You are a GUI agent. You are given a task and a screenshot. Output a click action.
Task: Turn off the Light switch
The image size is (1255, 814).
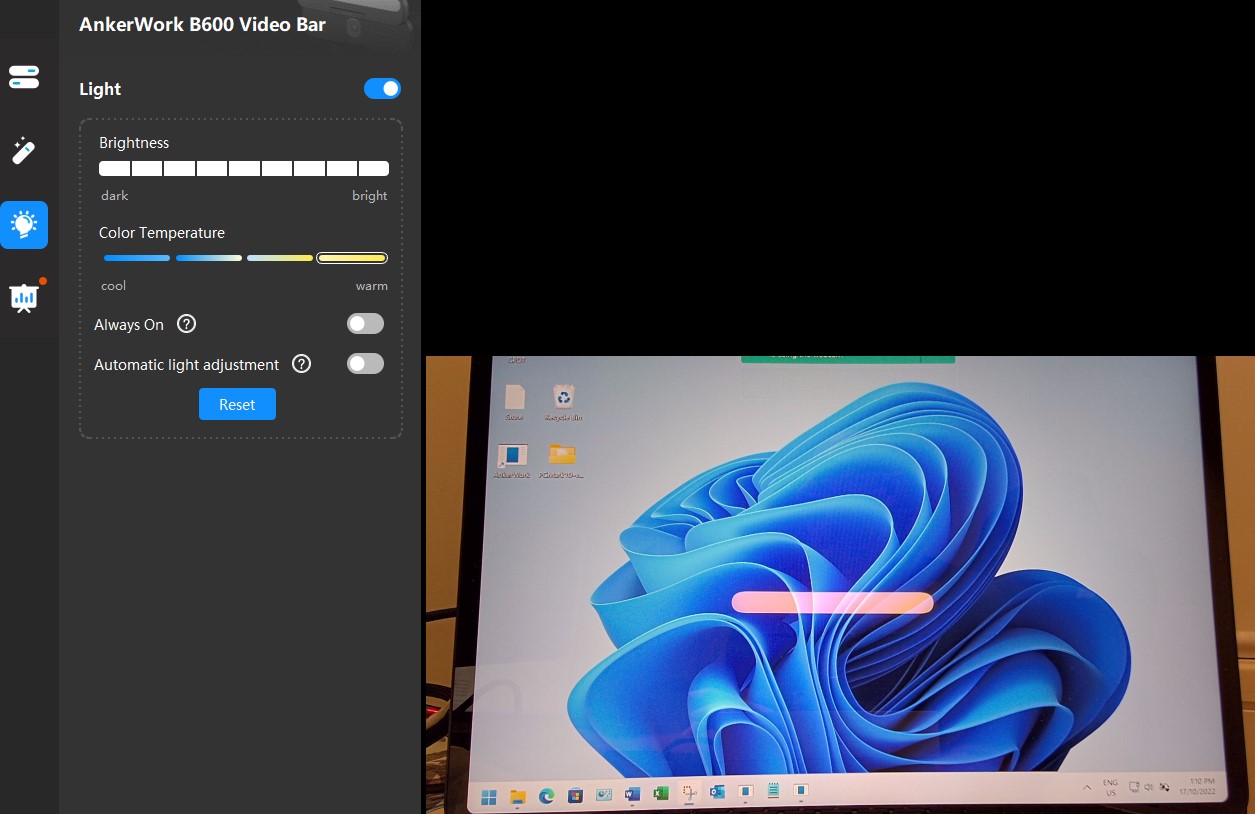point(382,89)
